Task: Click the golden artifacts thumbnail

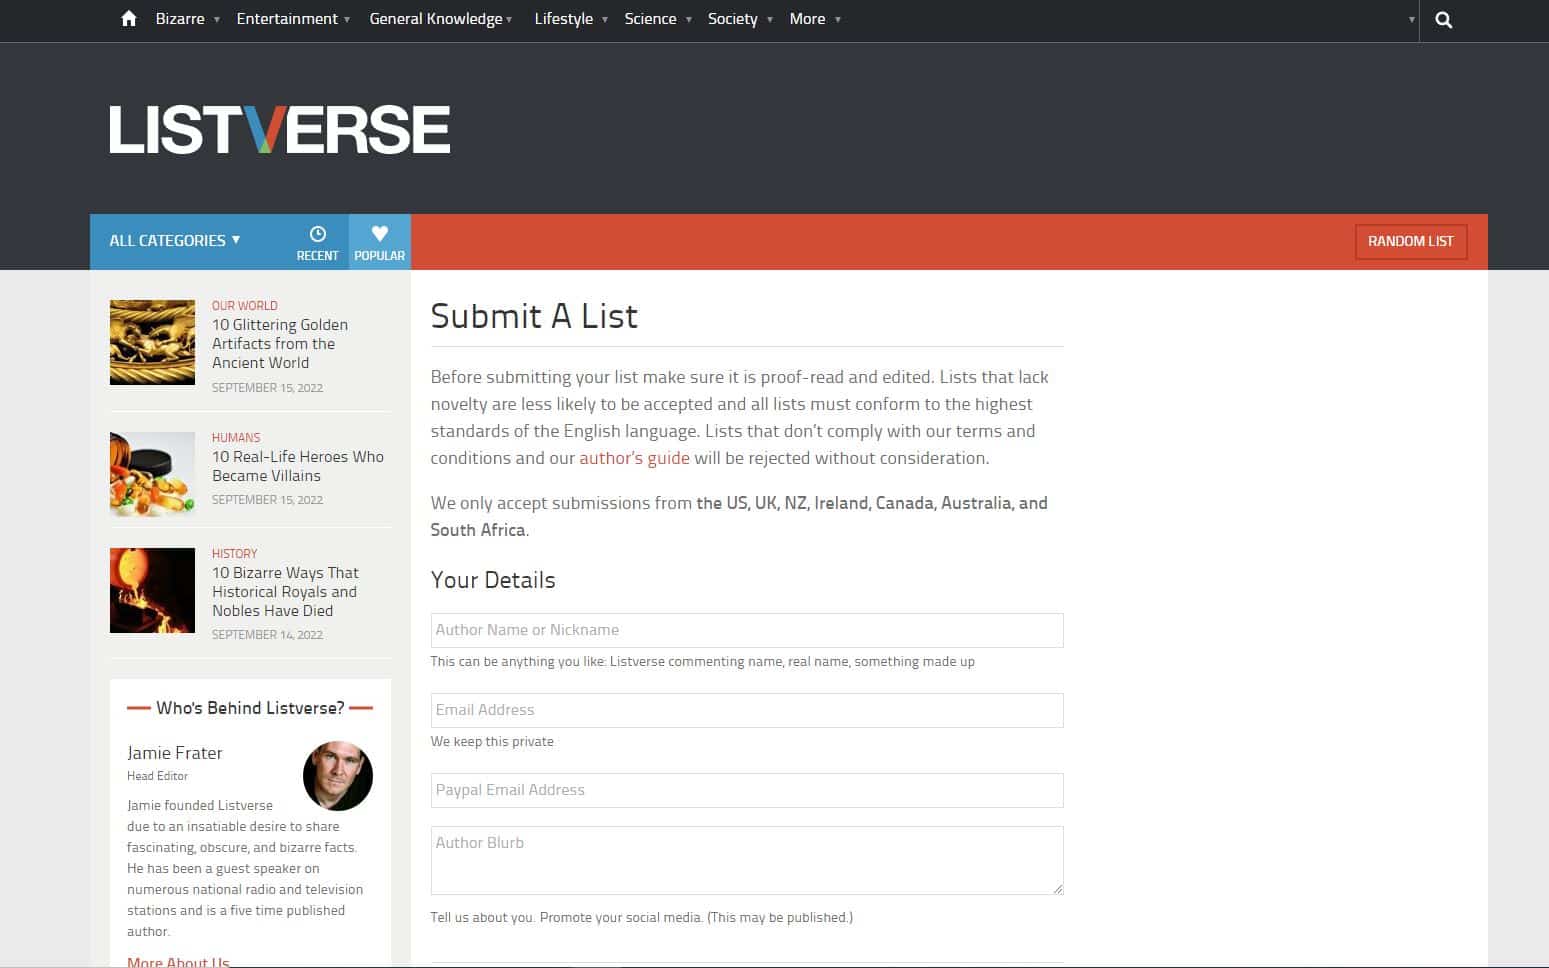Action: click(x=152, y=342)
